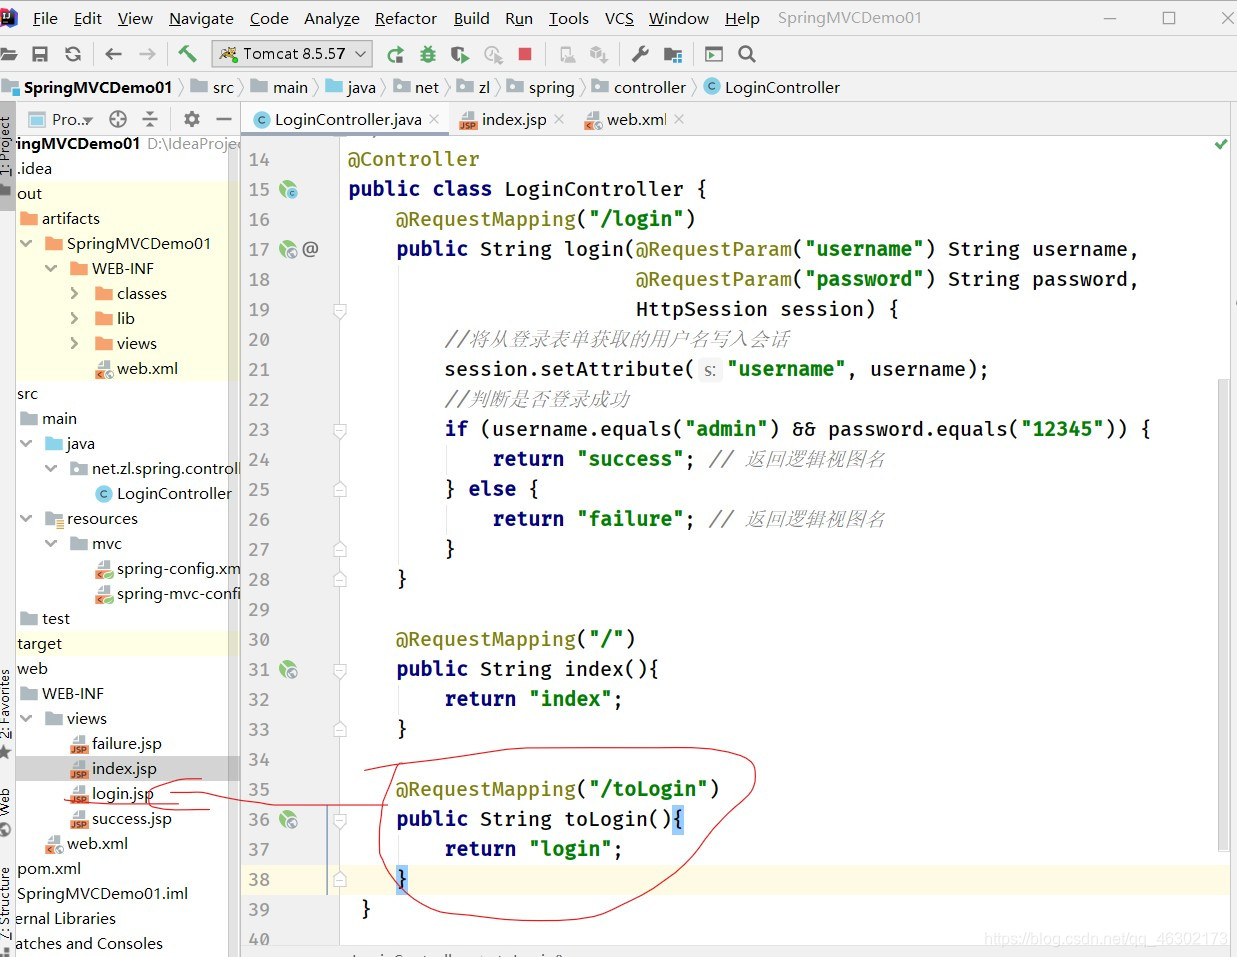Open the Analyze menu
This screenshot has height=957, width=1237.
coord(332,18)
